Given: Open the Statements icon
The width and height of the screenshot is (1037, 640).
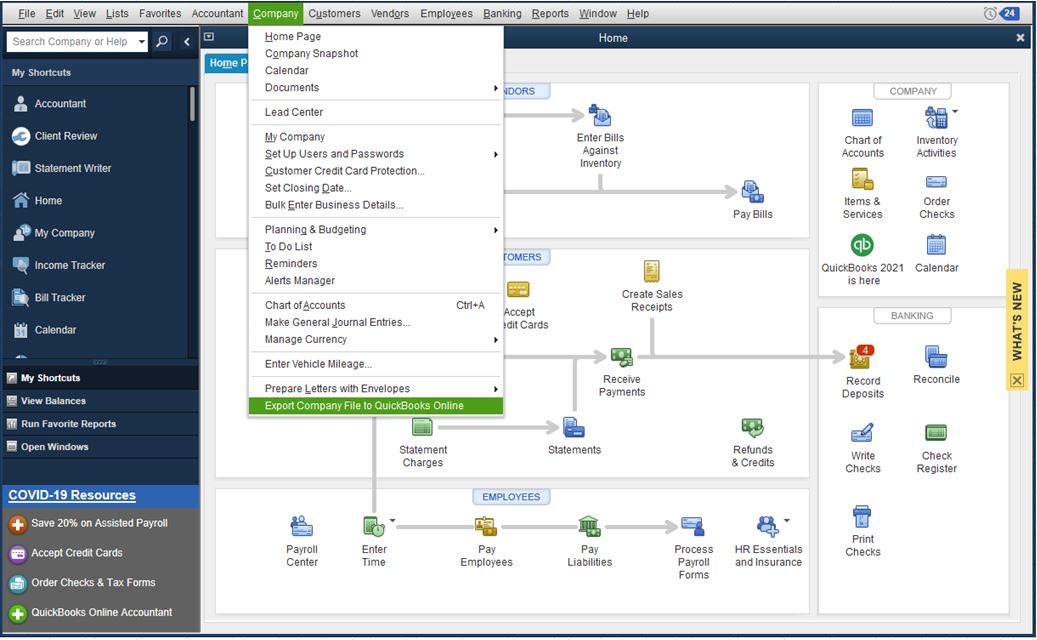Looking at the screenshot, I should pos(573,428).
